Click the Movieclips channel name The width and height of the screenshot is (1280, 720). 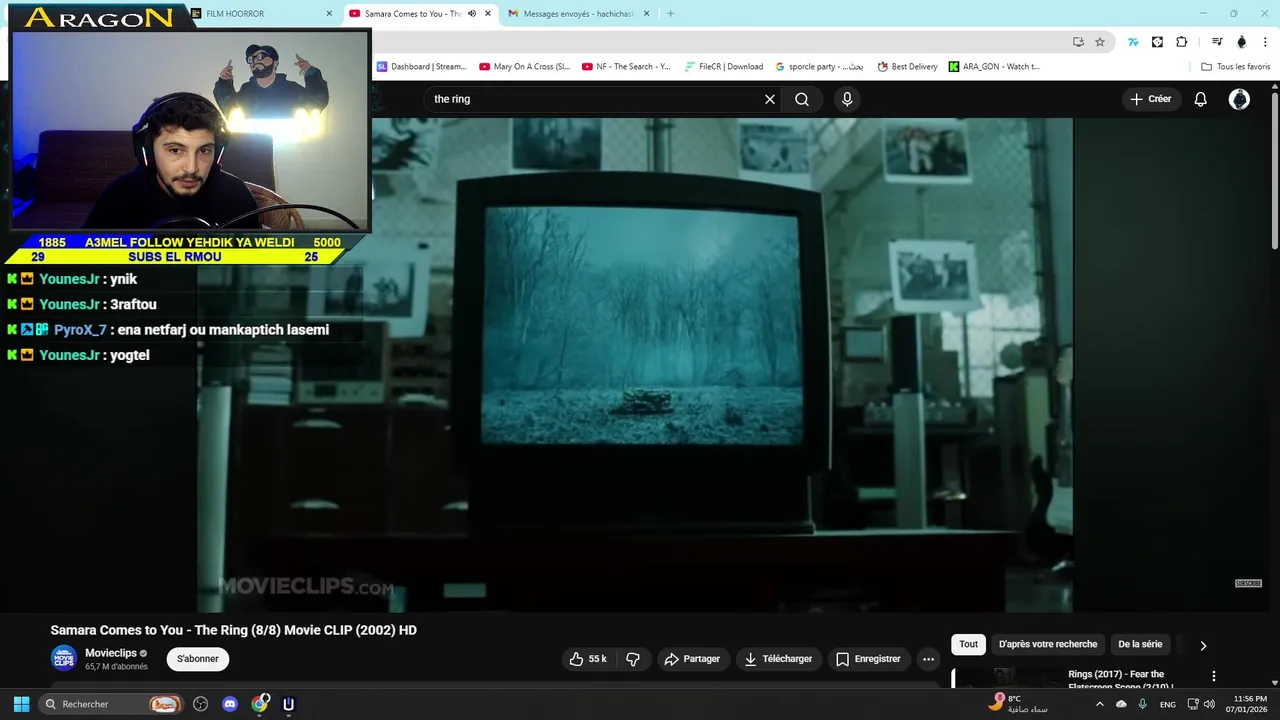point(110,653)
